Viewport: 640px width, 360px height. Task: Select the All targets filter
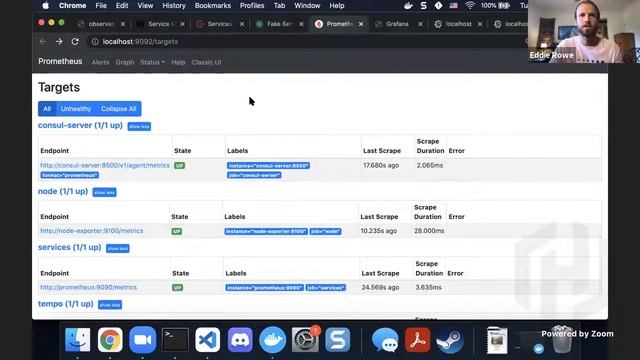[47, 109]
